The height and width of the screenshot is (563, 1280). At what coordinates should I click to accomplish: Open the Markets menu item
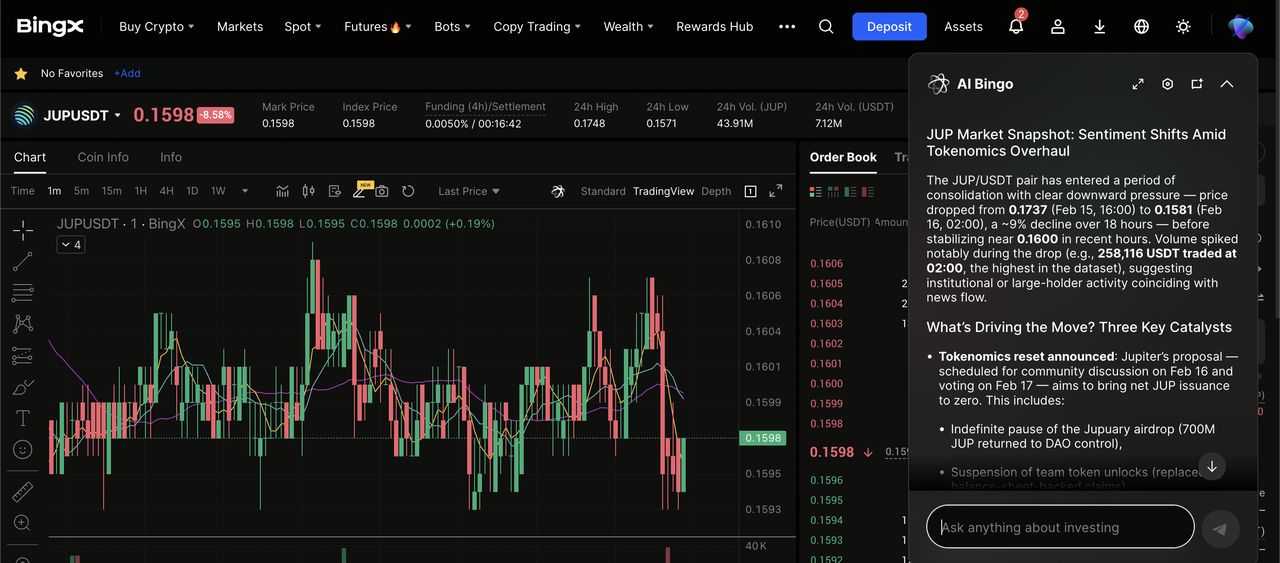(x=240, y=27)
